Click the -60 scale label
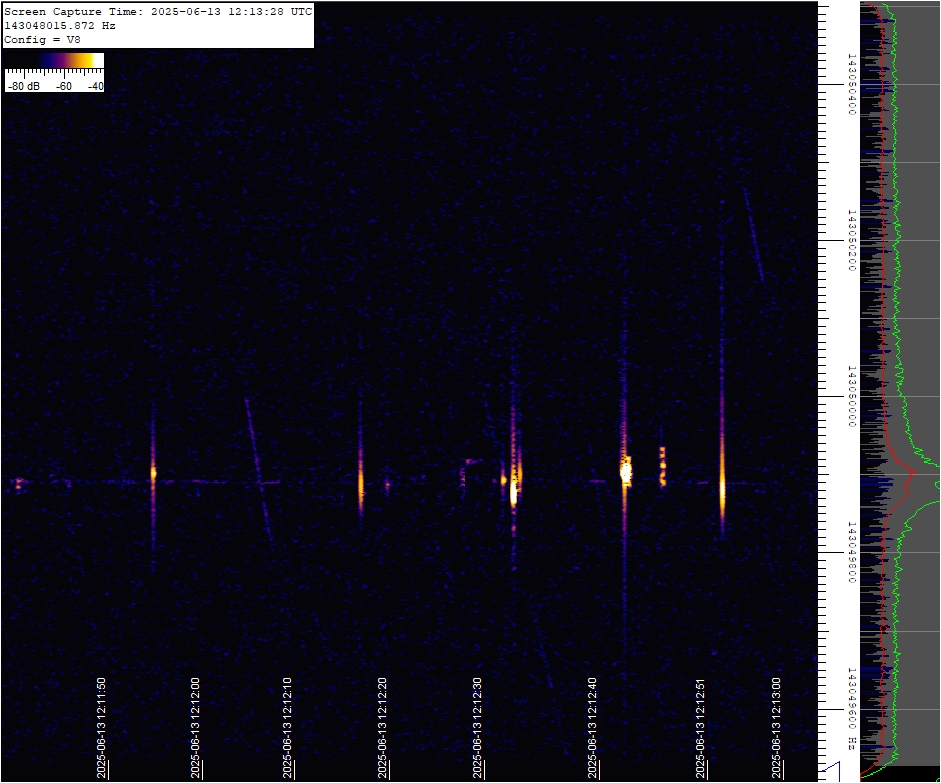The width and height of the screenshot is (941, 783). coord(64,86)
